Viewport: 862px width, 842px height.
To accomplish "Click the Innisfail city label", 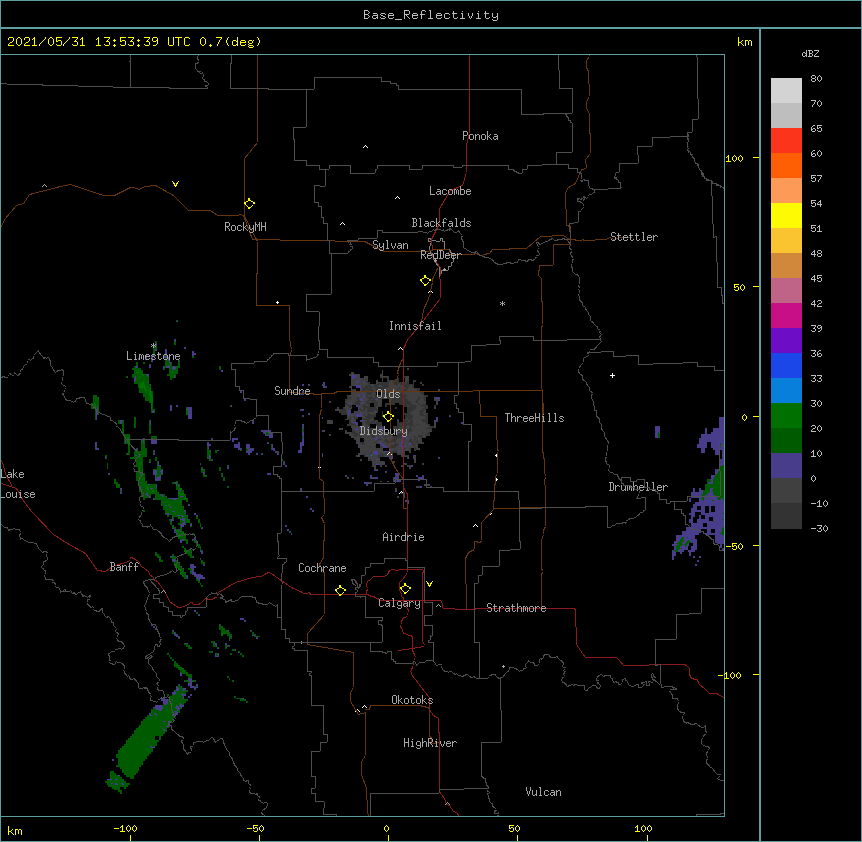I will coord(415,326).
